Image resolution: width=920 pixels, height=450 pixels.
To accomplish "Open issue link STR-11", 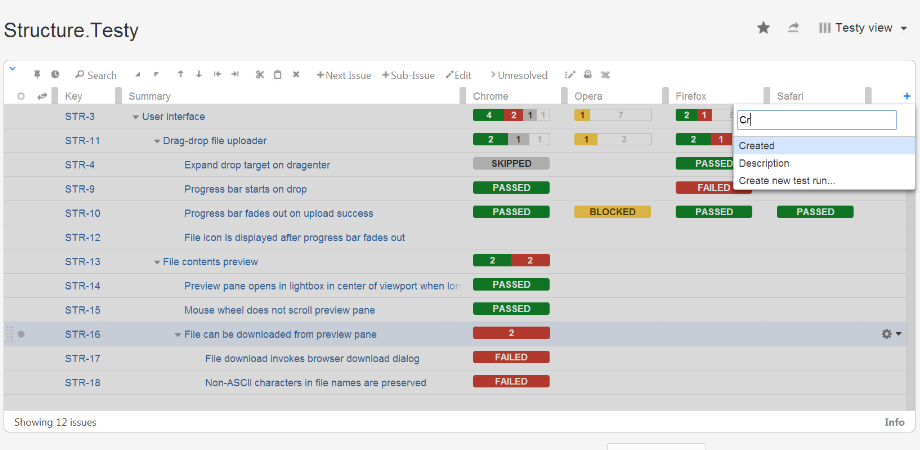I will (82, 140).
